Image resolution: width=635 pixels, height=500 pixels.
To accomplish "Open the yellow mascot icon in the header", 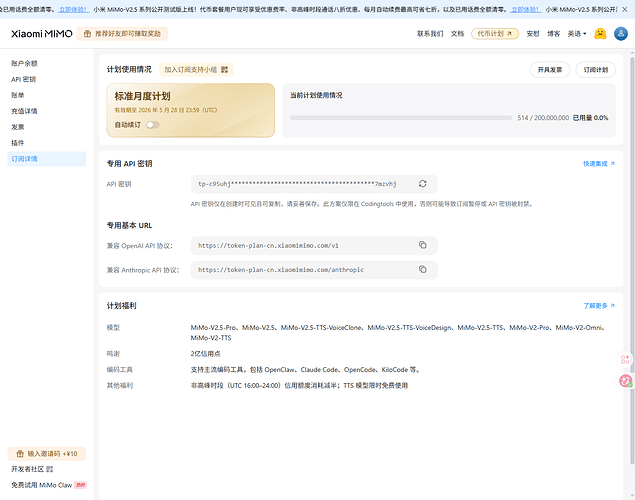I will [600, 34].
